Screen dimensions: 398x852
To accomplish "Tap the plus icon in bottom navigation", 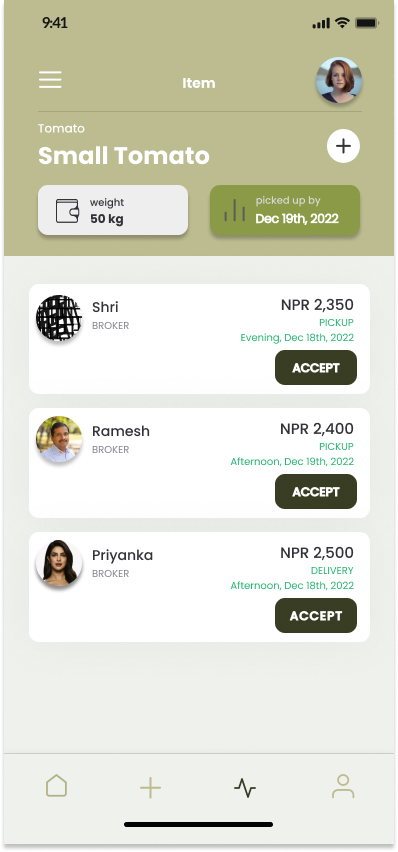I will 151,787.
